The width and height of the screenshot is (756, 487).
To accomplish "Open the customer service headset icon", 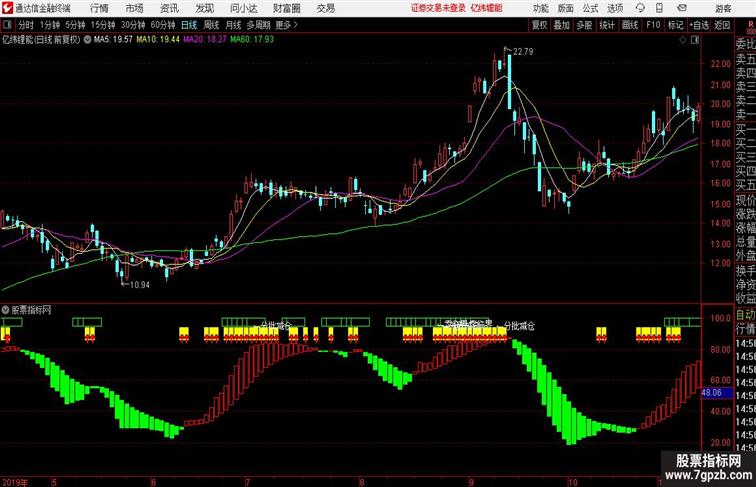I will point(640,8).
